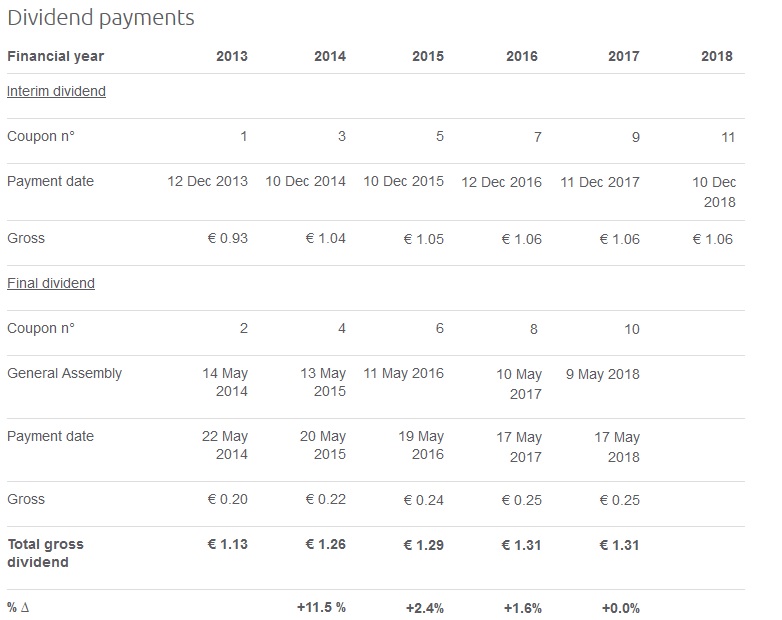Click the € 0.20 final gross value

click(x=226, y=500)
